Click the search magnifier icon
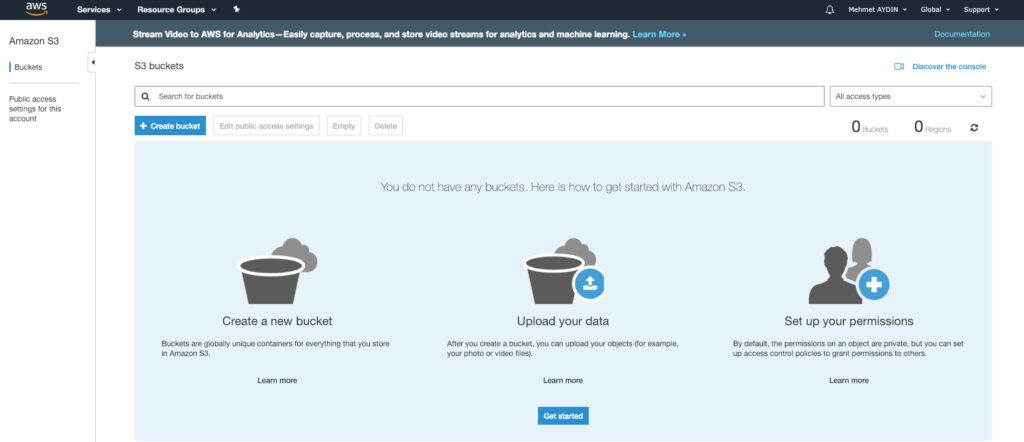Image resolution: width=1024 pixels, height=442 pixels. 146,96
